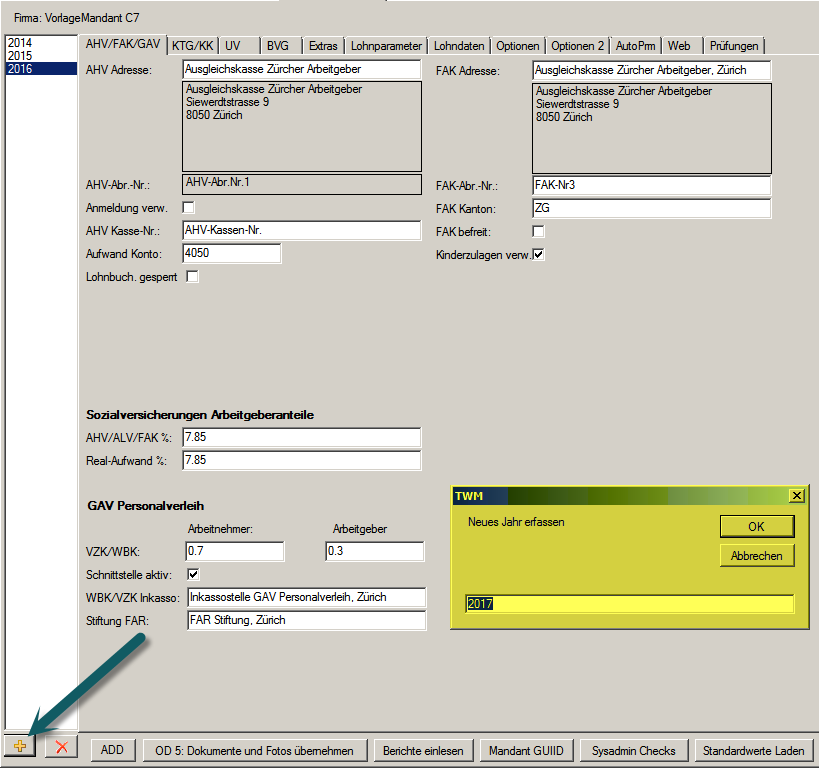Toggle the FAK befreit checkbox
Screen dimensions: 819x769
click(538, 231)
